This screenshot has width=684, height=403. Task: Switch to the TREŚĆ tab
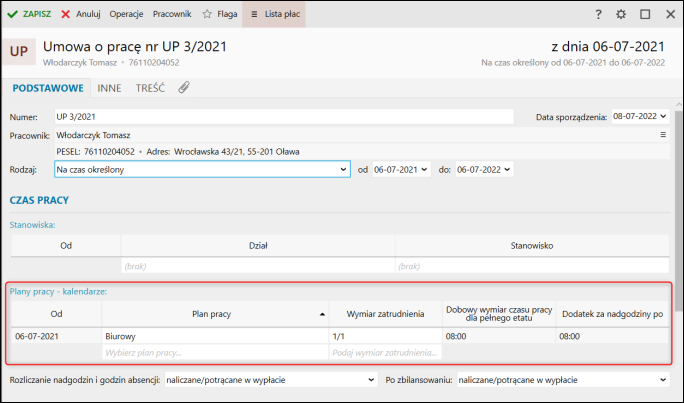pos(150,88)
